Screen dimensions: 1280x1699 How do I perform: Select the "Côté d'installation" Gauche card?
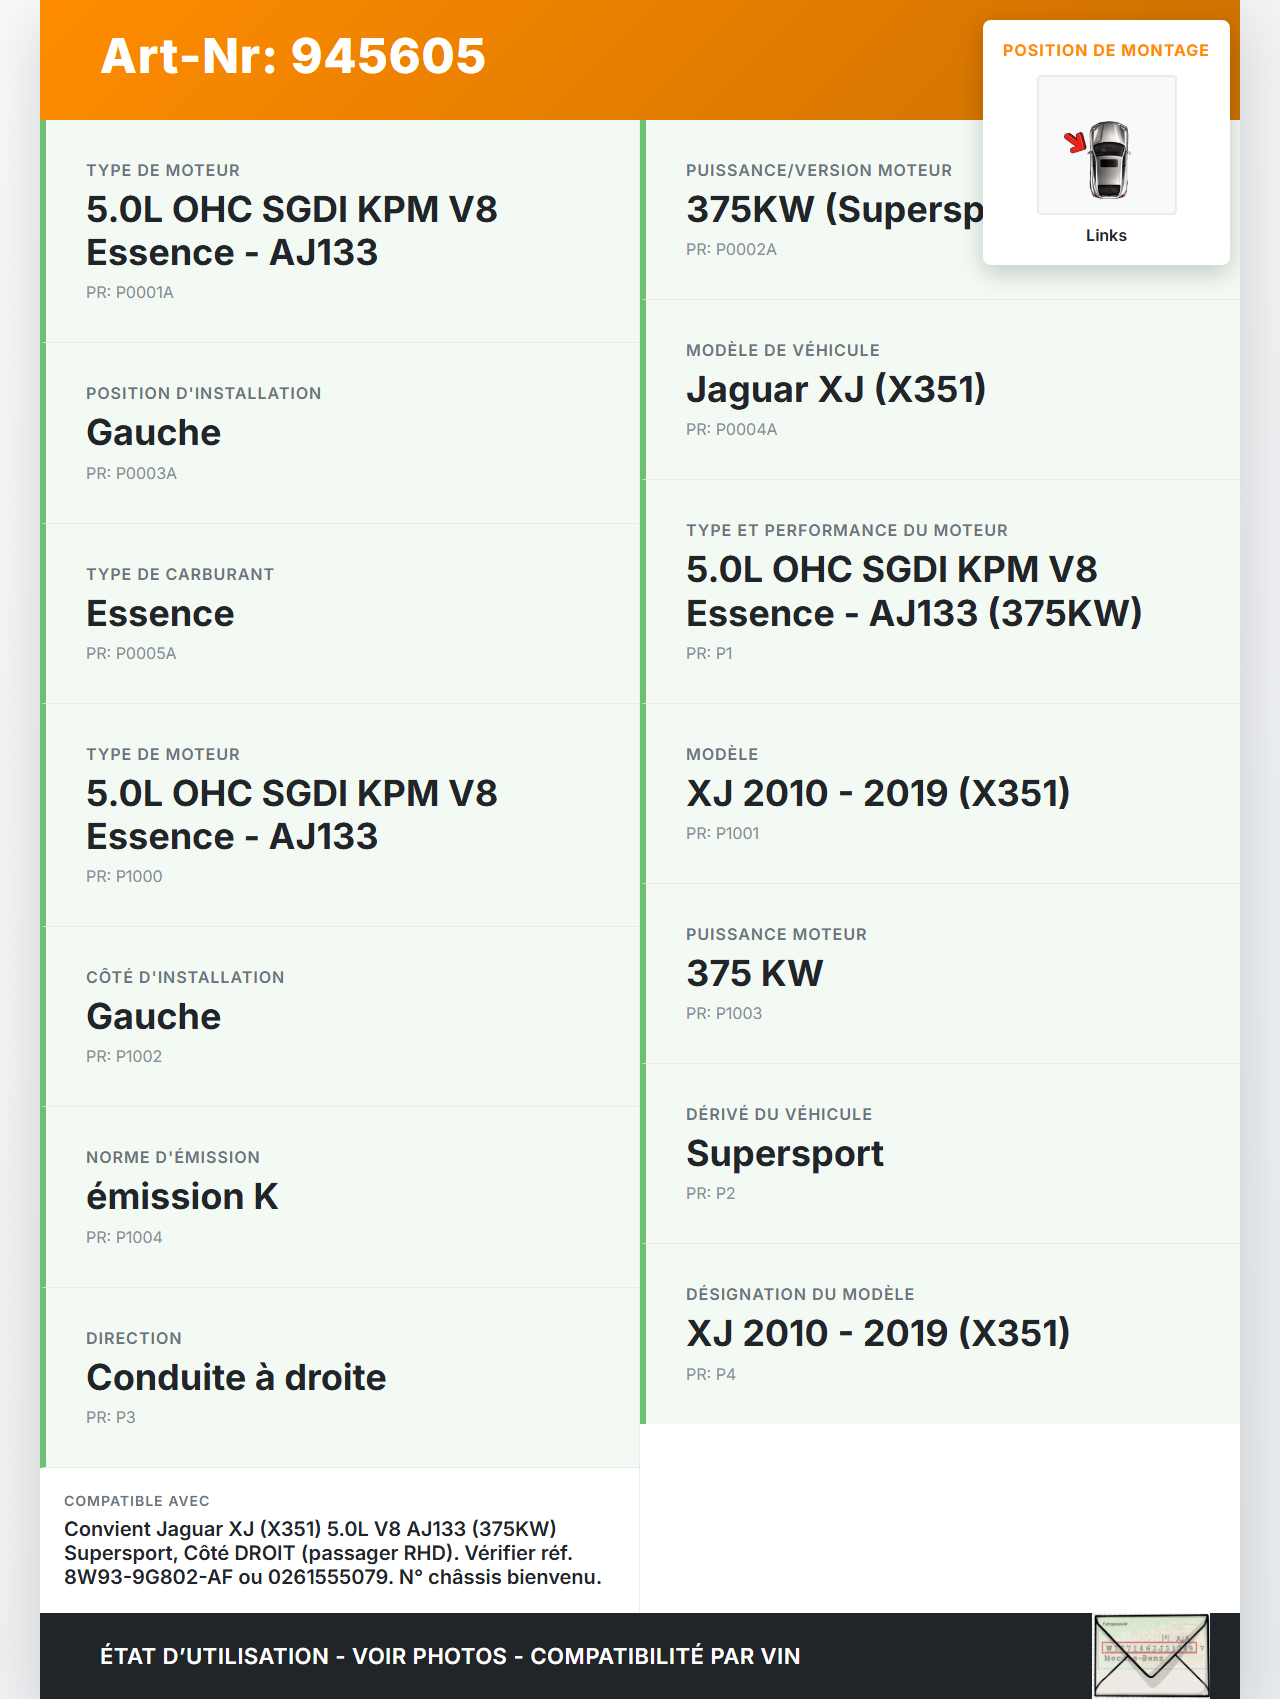pos(340,1016)
